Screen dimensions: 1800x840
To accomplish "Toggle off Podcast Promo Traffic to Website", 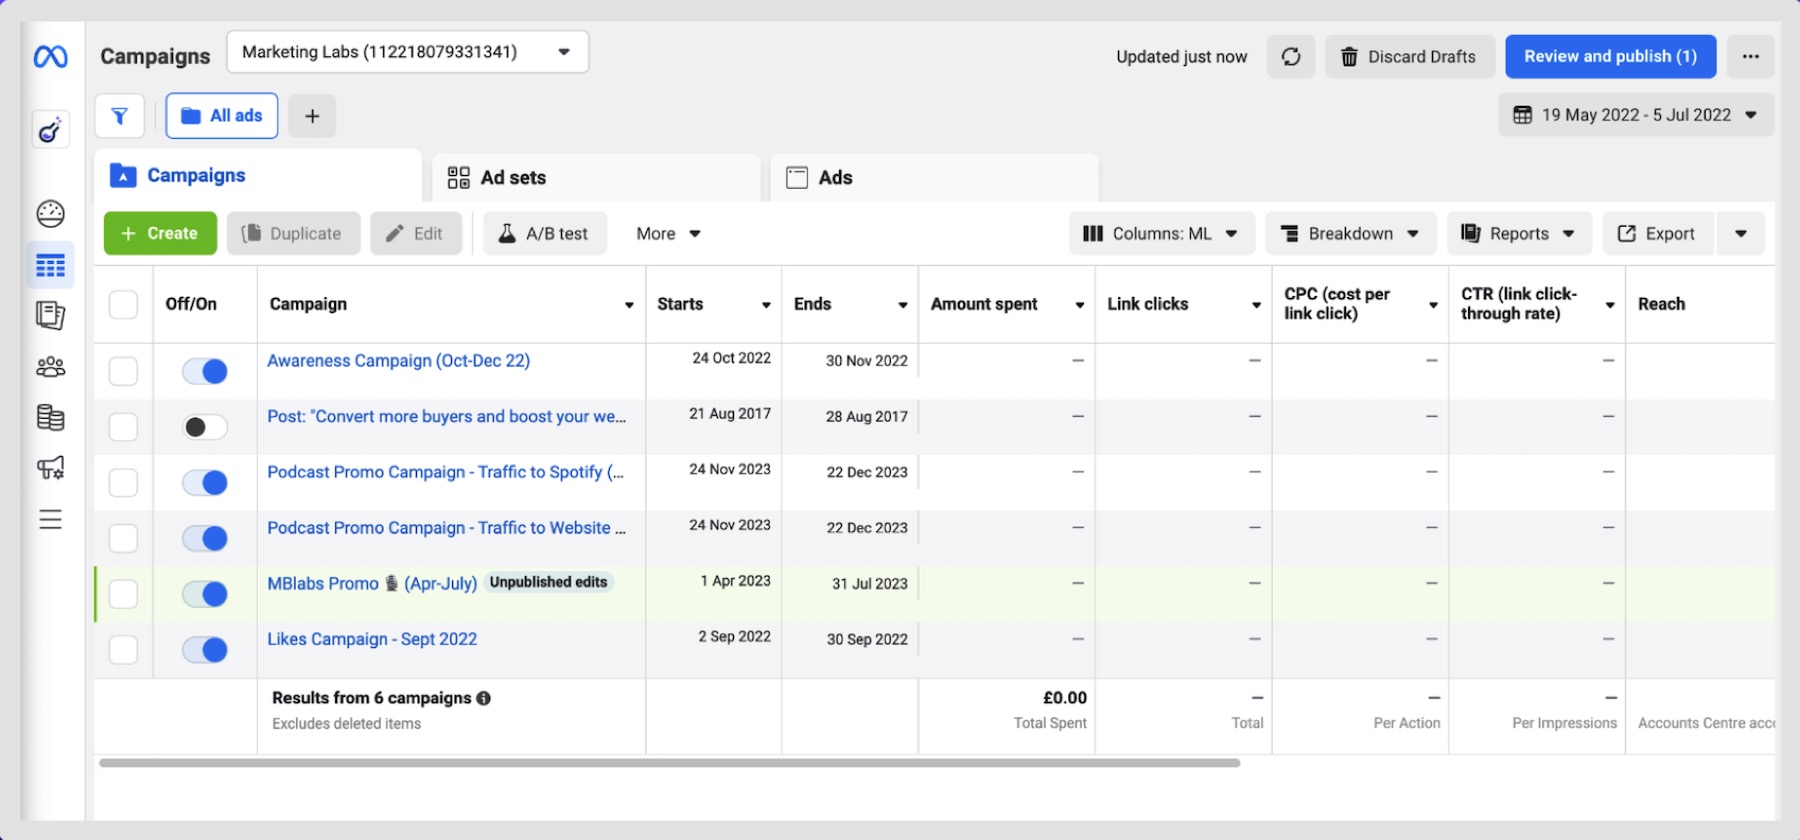I will [x=205, y=539].
